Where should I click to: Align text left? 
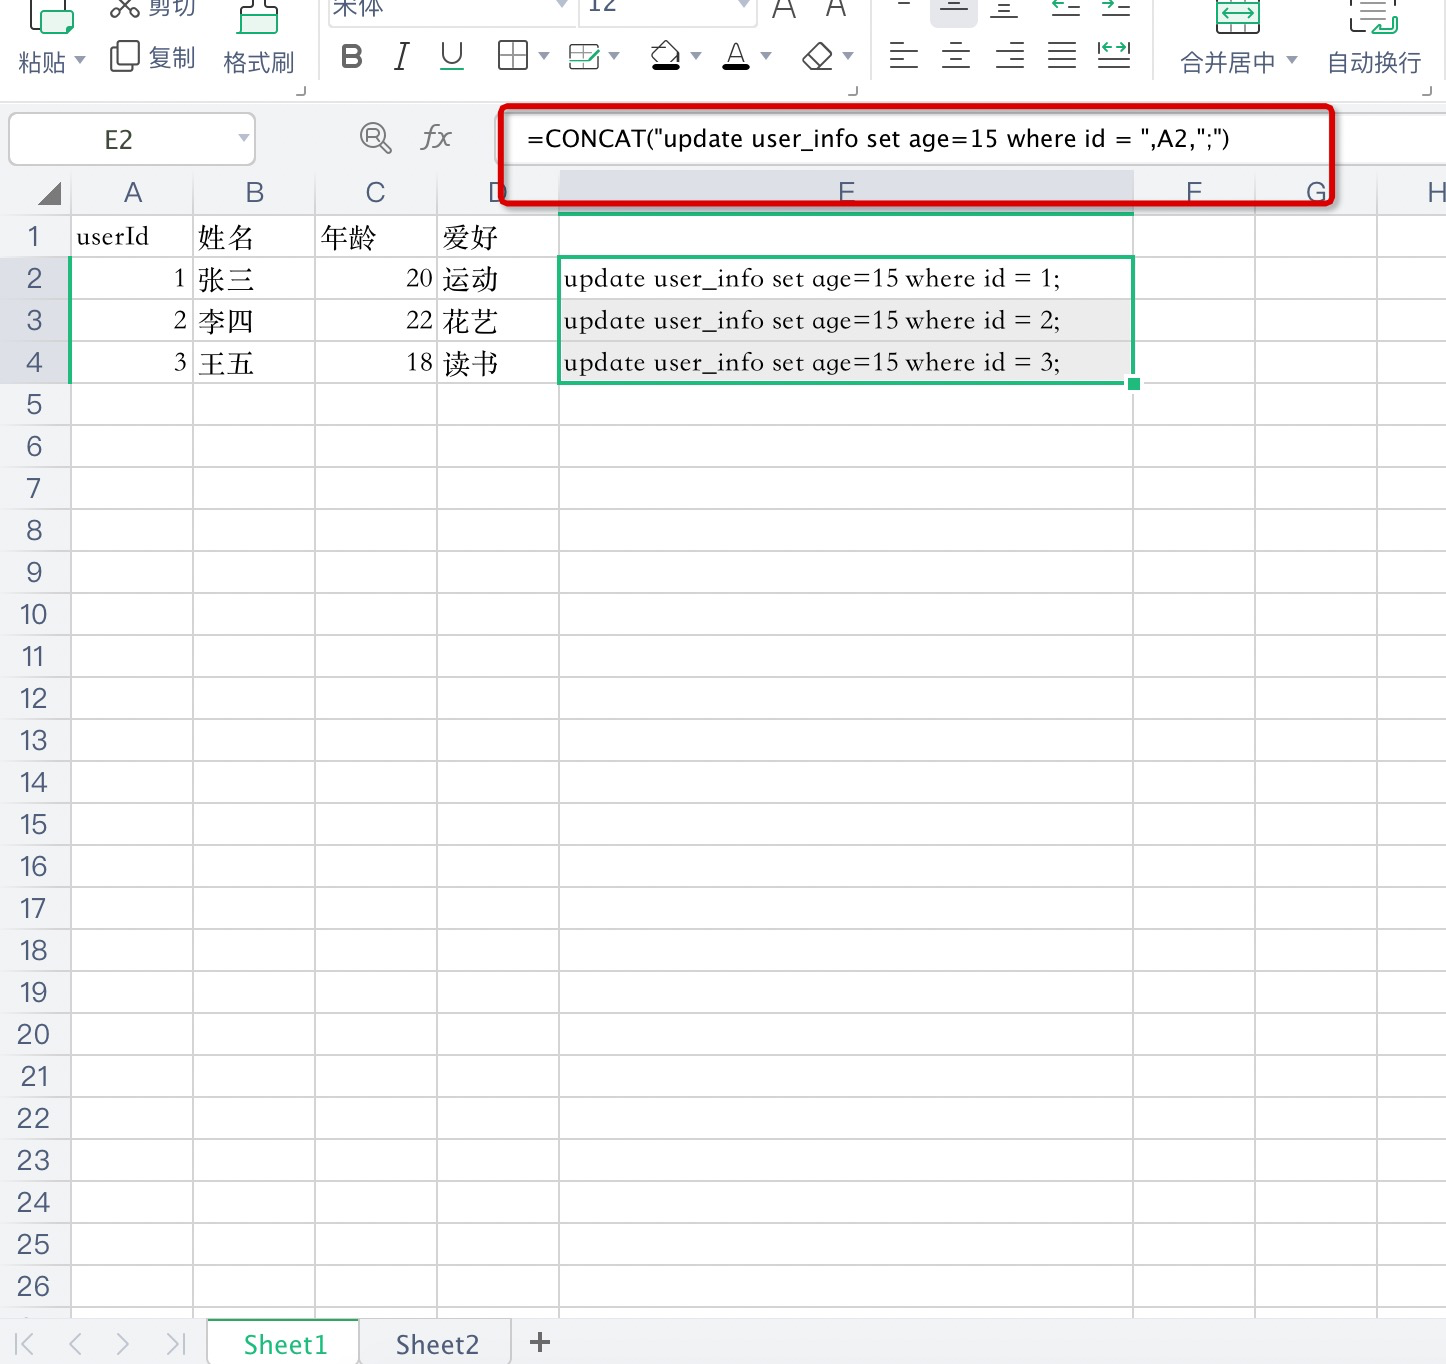pyautogui.click(x=904, y=55)
